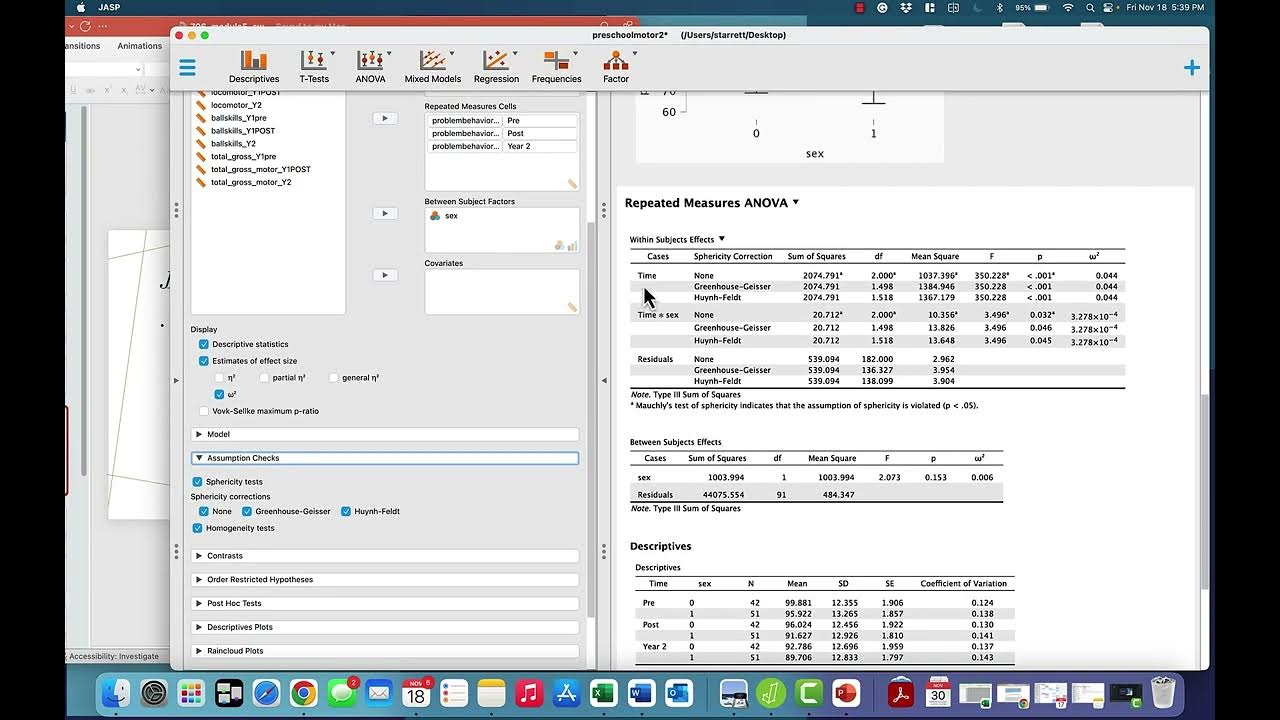Image resolution: width=1280 pixels, height=720 pixels.
Task: Select scale icon of total_gross_Y1pre variable
Action: [201, 157]
